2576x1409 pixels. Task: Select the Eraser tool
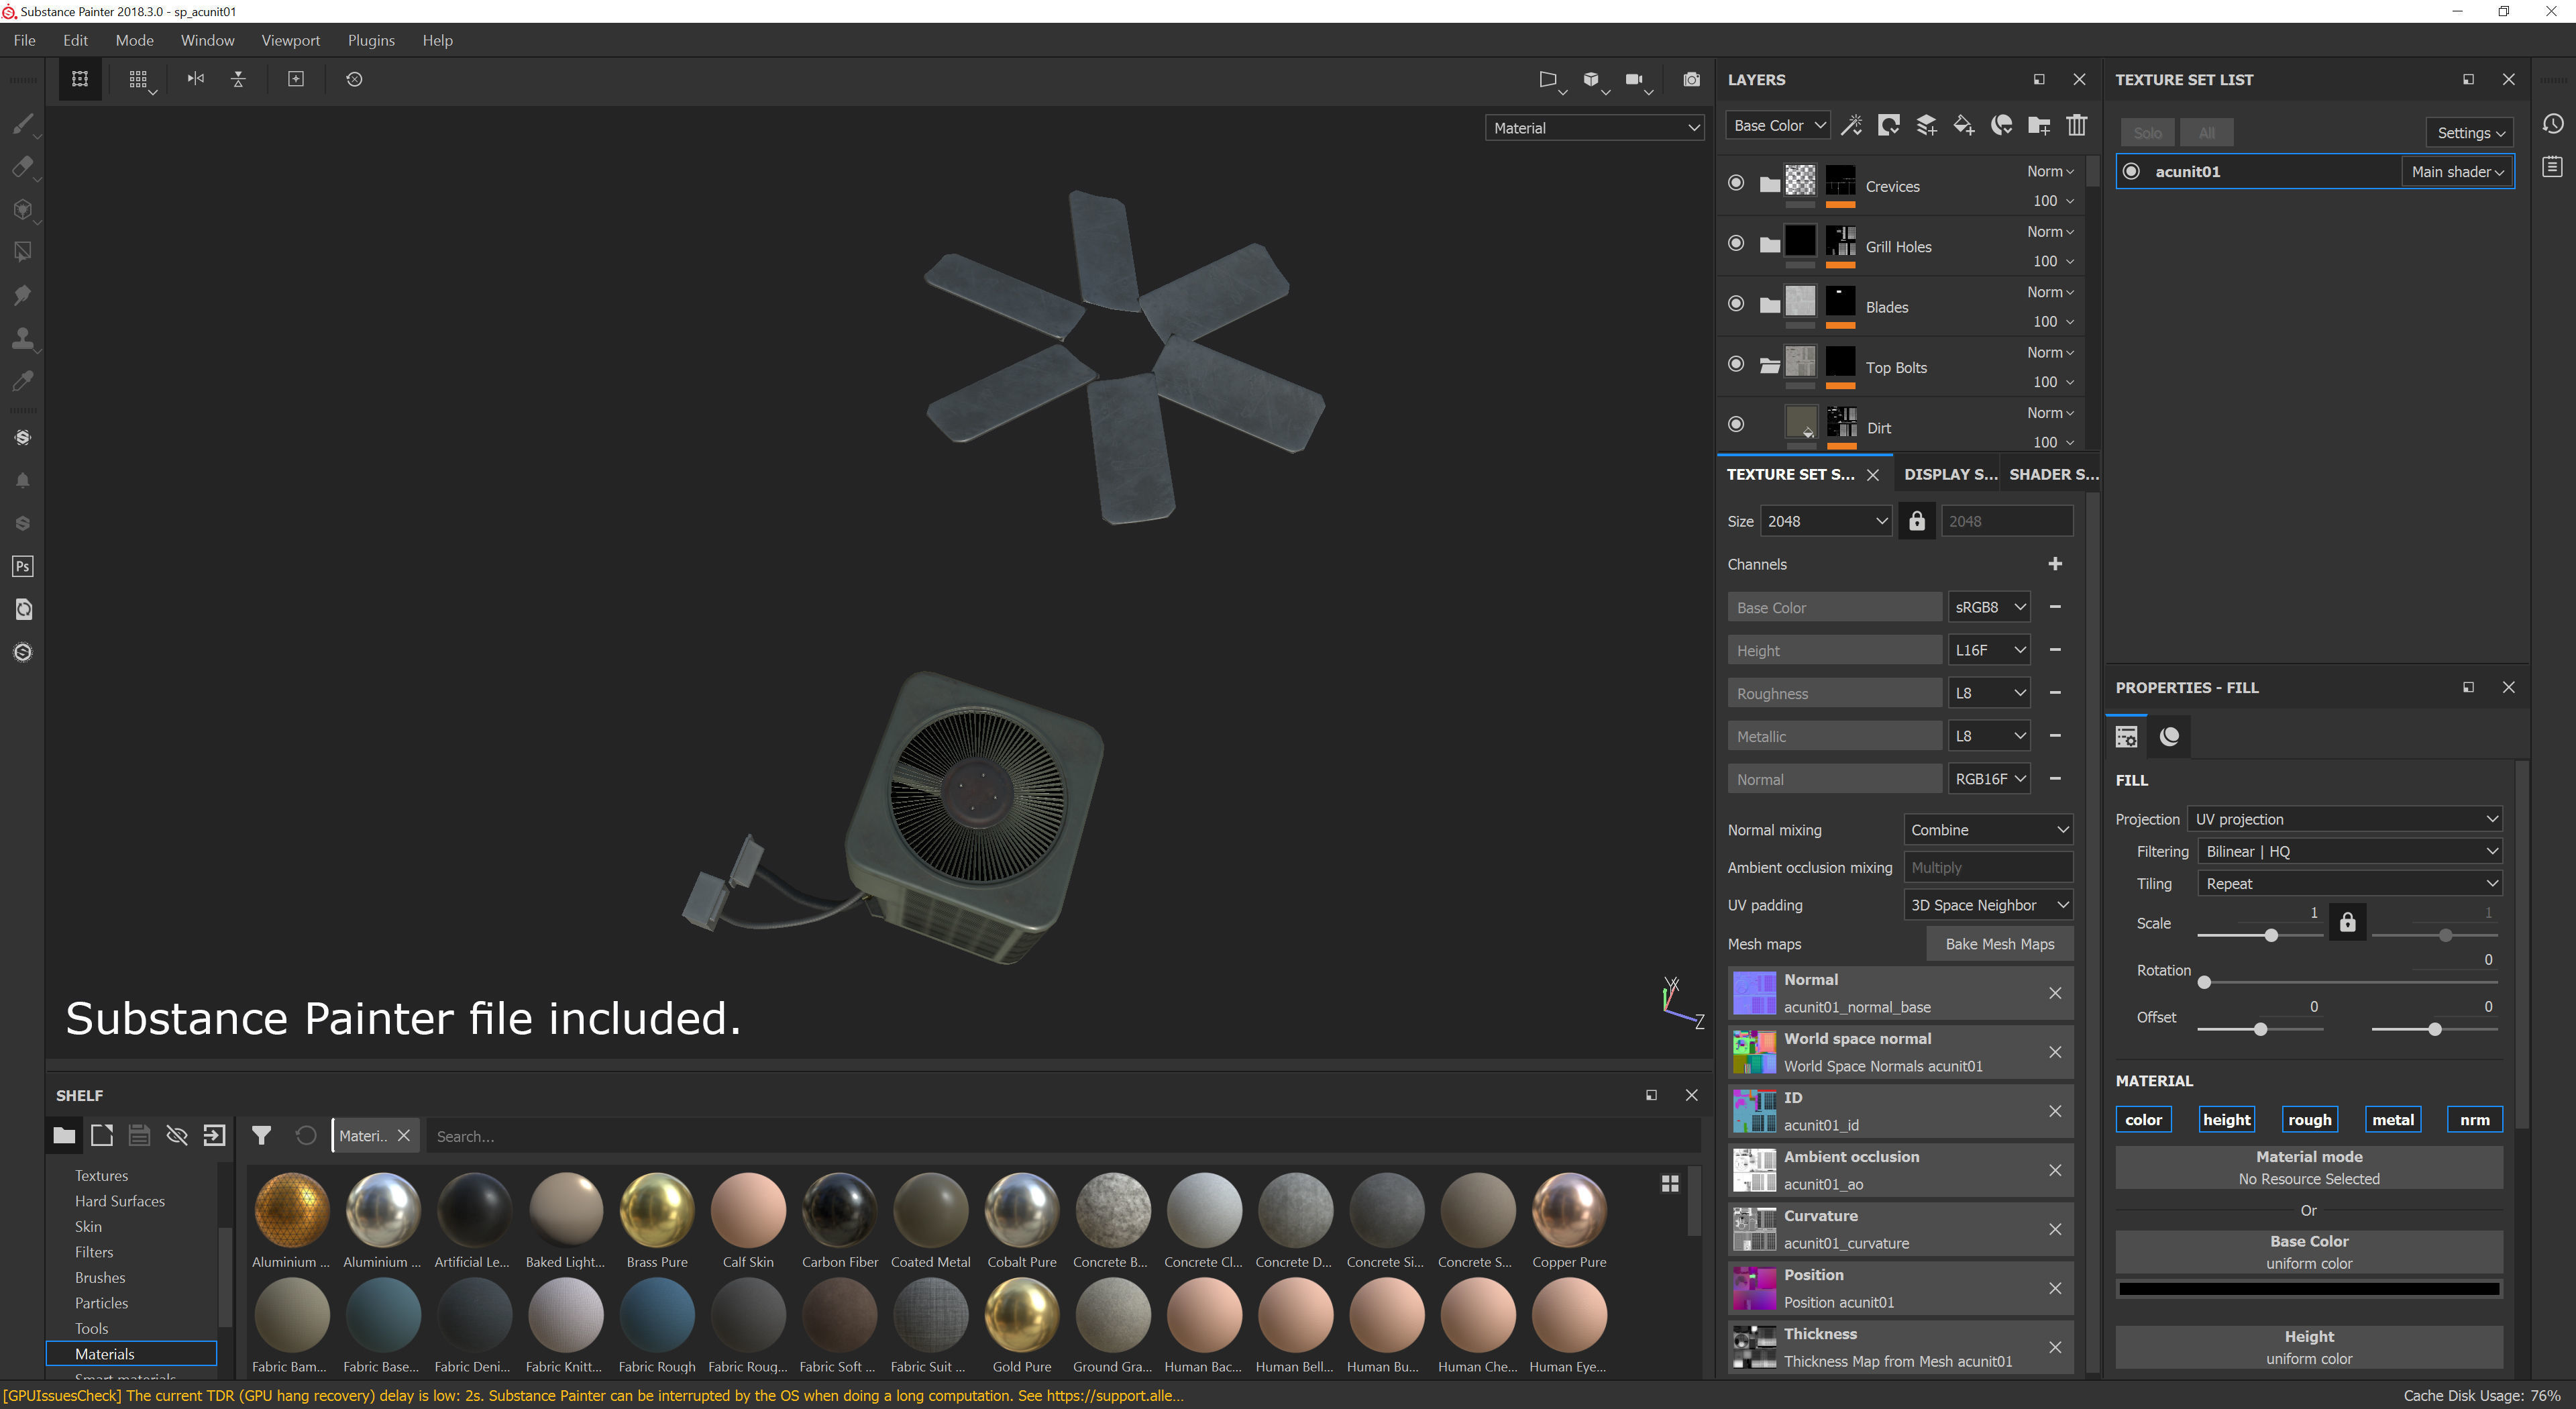pyautogui.click(x=22, y=167)
